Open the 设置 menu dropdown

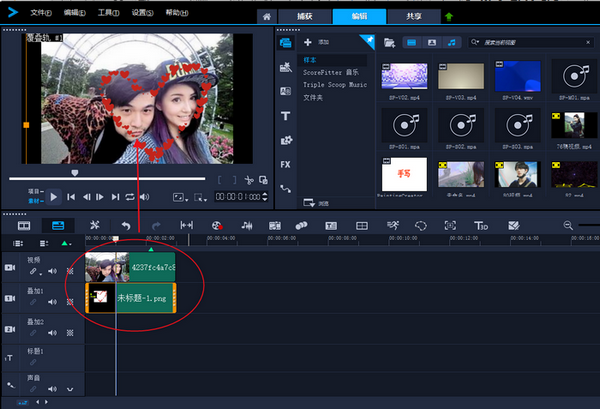pyautogui.click(x=144, y=12)
